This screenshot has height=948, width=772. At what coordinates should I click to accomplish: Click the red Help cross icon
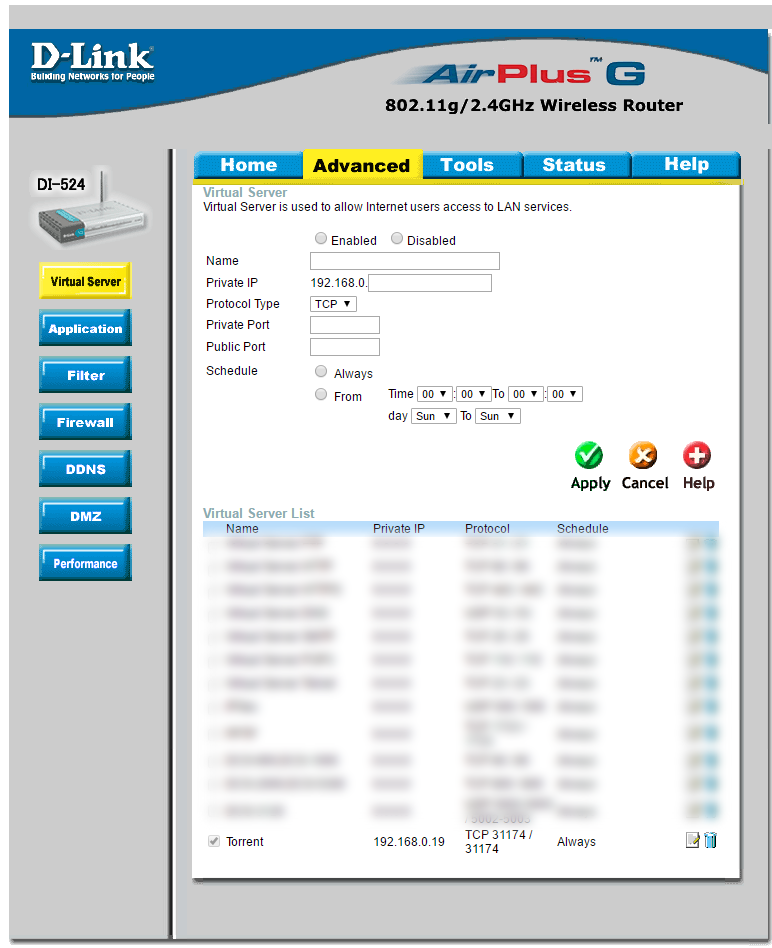point(696,455)
